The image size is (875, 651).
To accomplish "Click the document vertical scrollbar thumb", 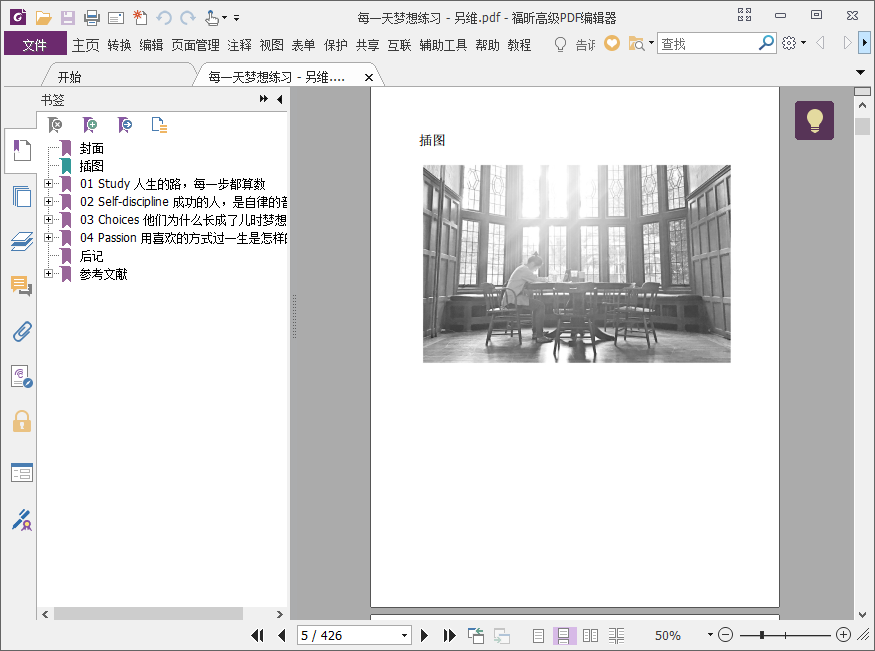I will point(862,126).
